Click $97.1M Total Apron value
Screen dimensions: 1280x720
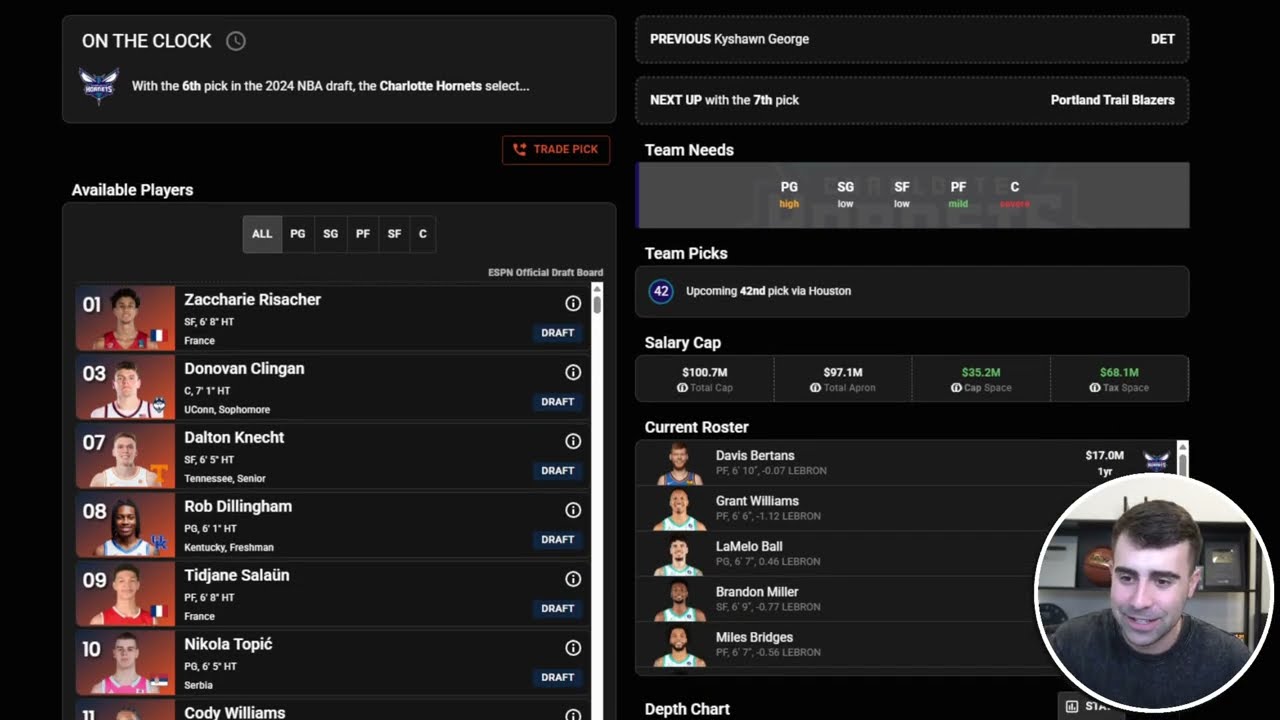pos(843,372)
